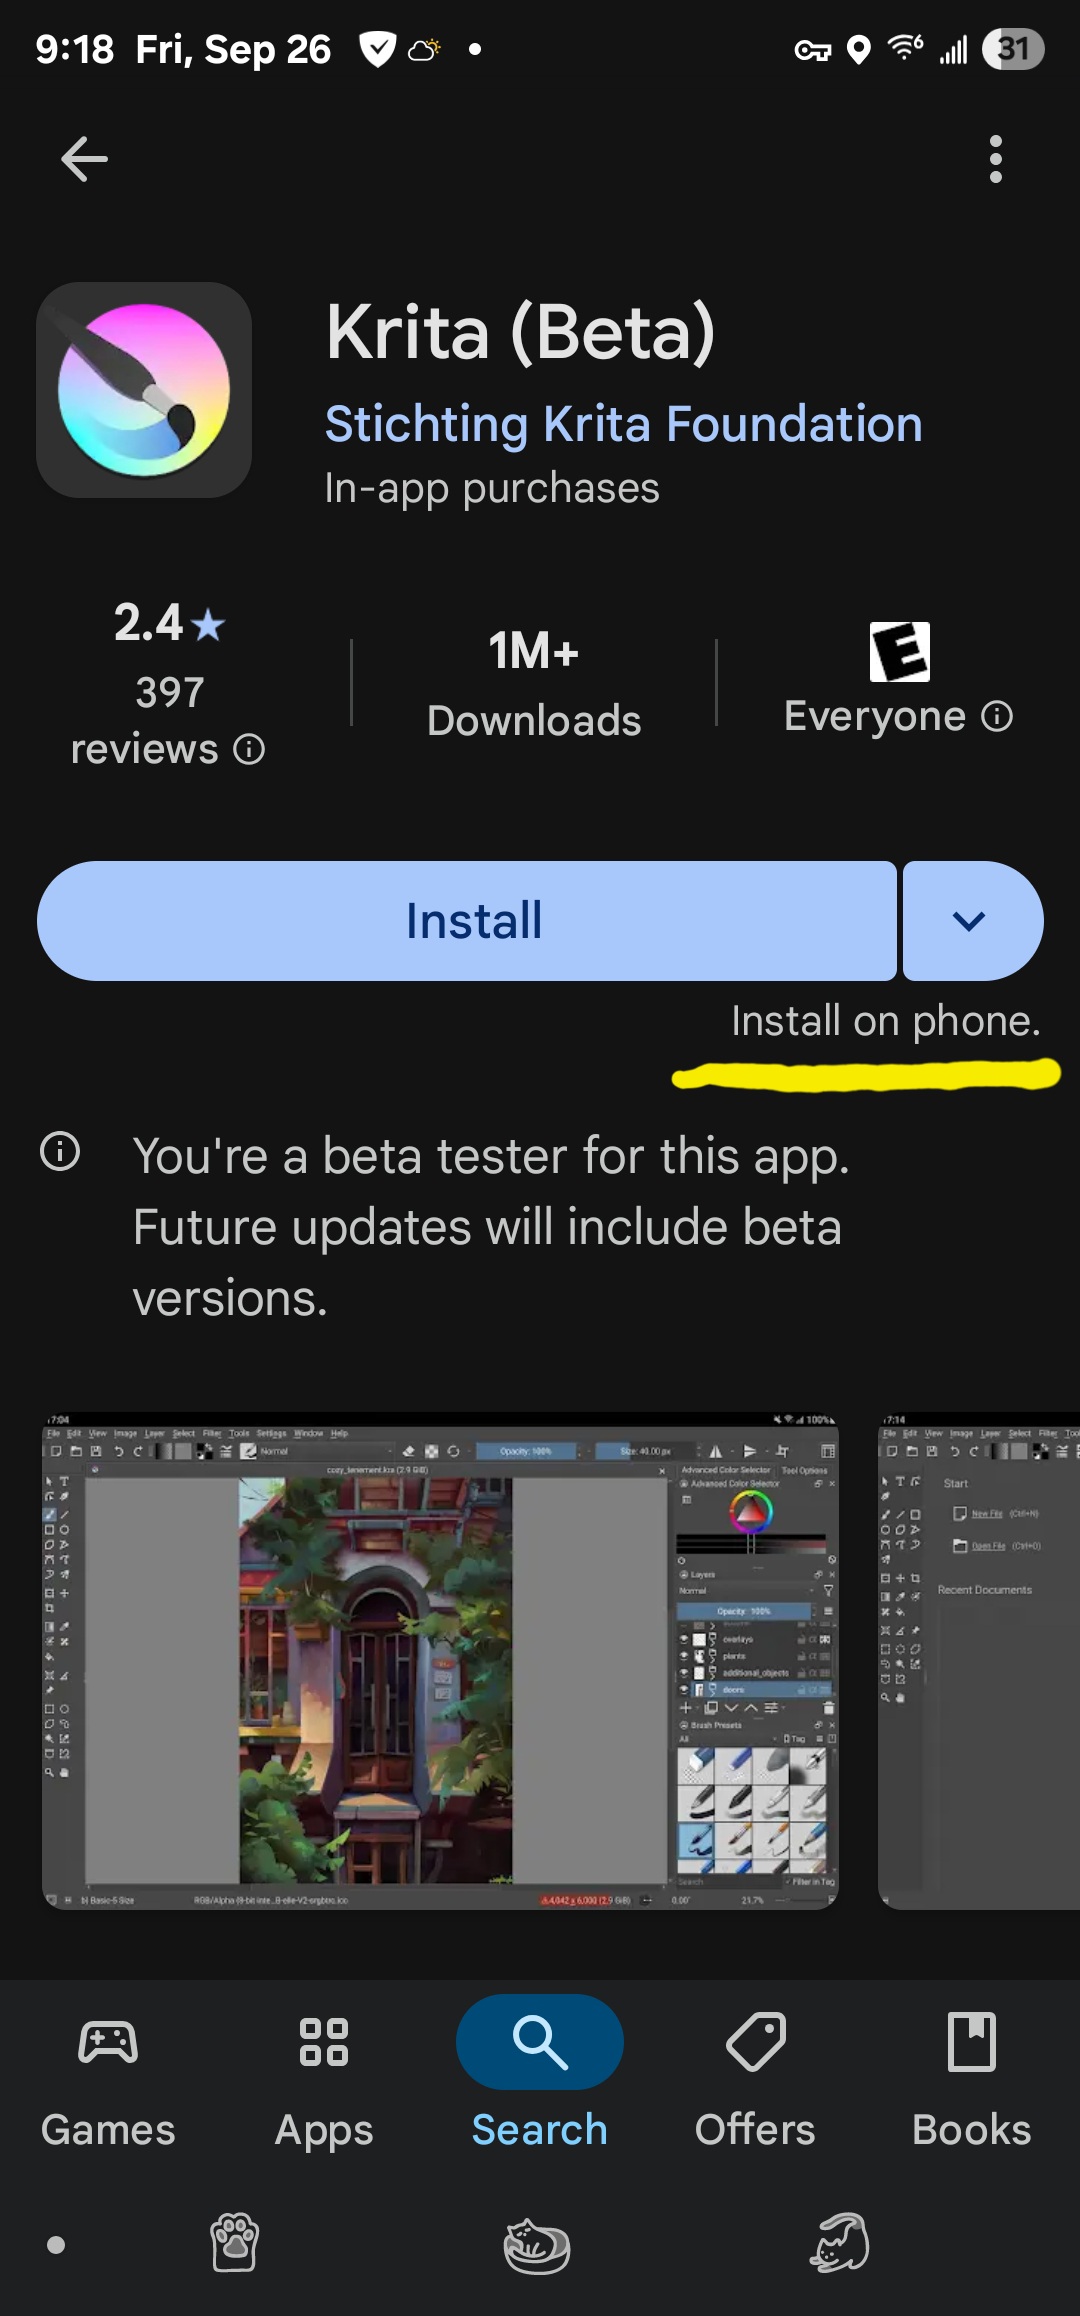
Task: Switch to the Offers tab
Action: click(756, 2080)
